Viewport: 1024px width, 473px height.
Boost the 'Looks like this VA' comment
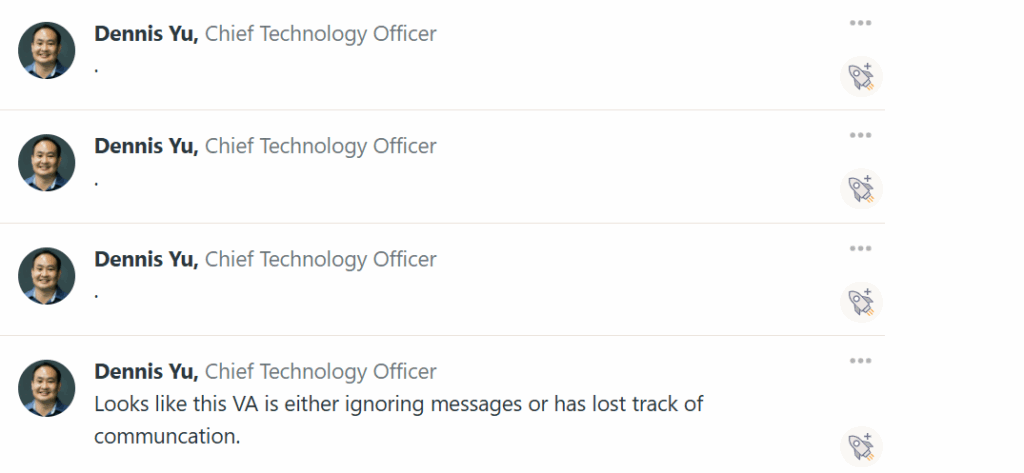pos(861,447)
